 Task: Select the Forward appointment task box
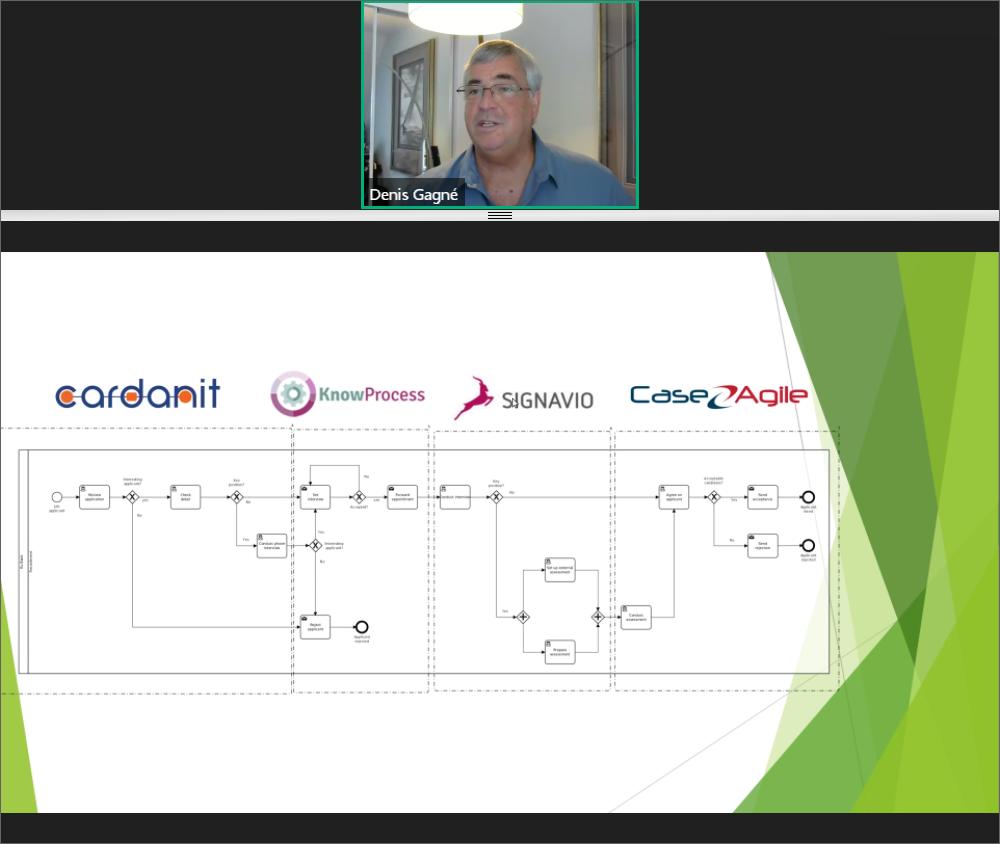402,497
